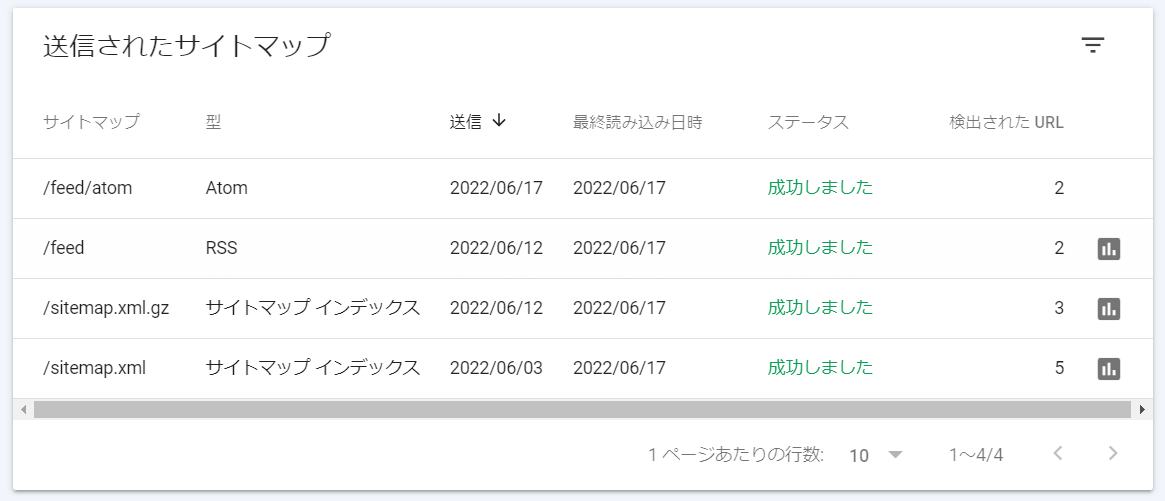The width and height of the screenshot is (1165, 501).
Task: Click the 最終読み込み日時 column header
Action: [637, 123]
